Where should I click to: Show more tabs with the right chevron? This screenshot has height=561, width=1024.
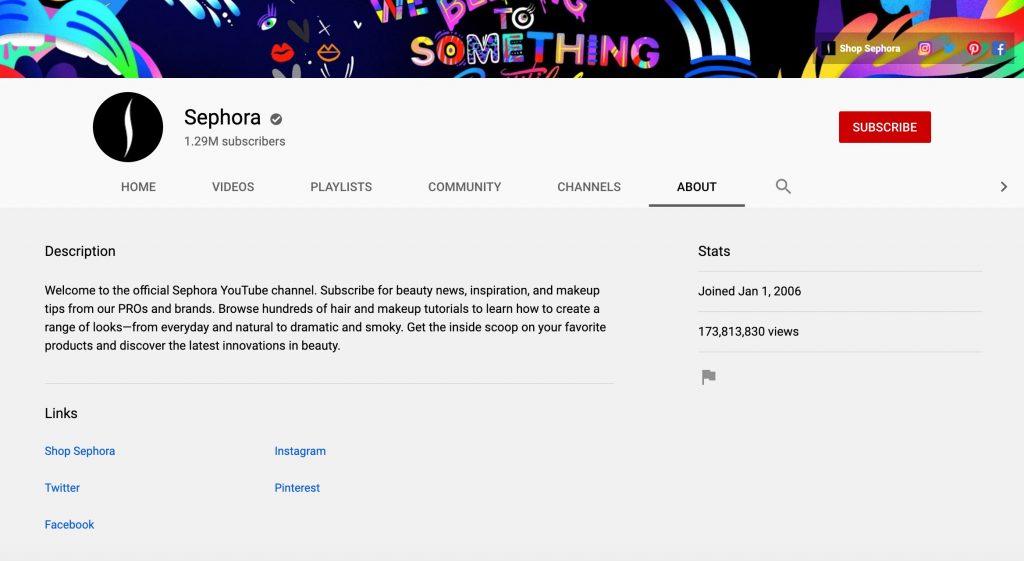1004,187
